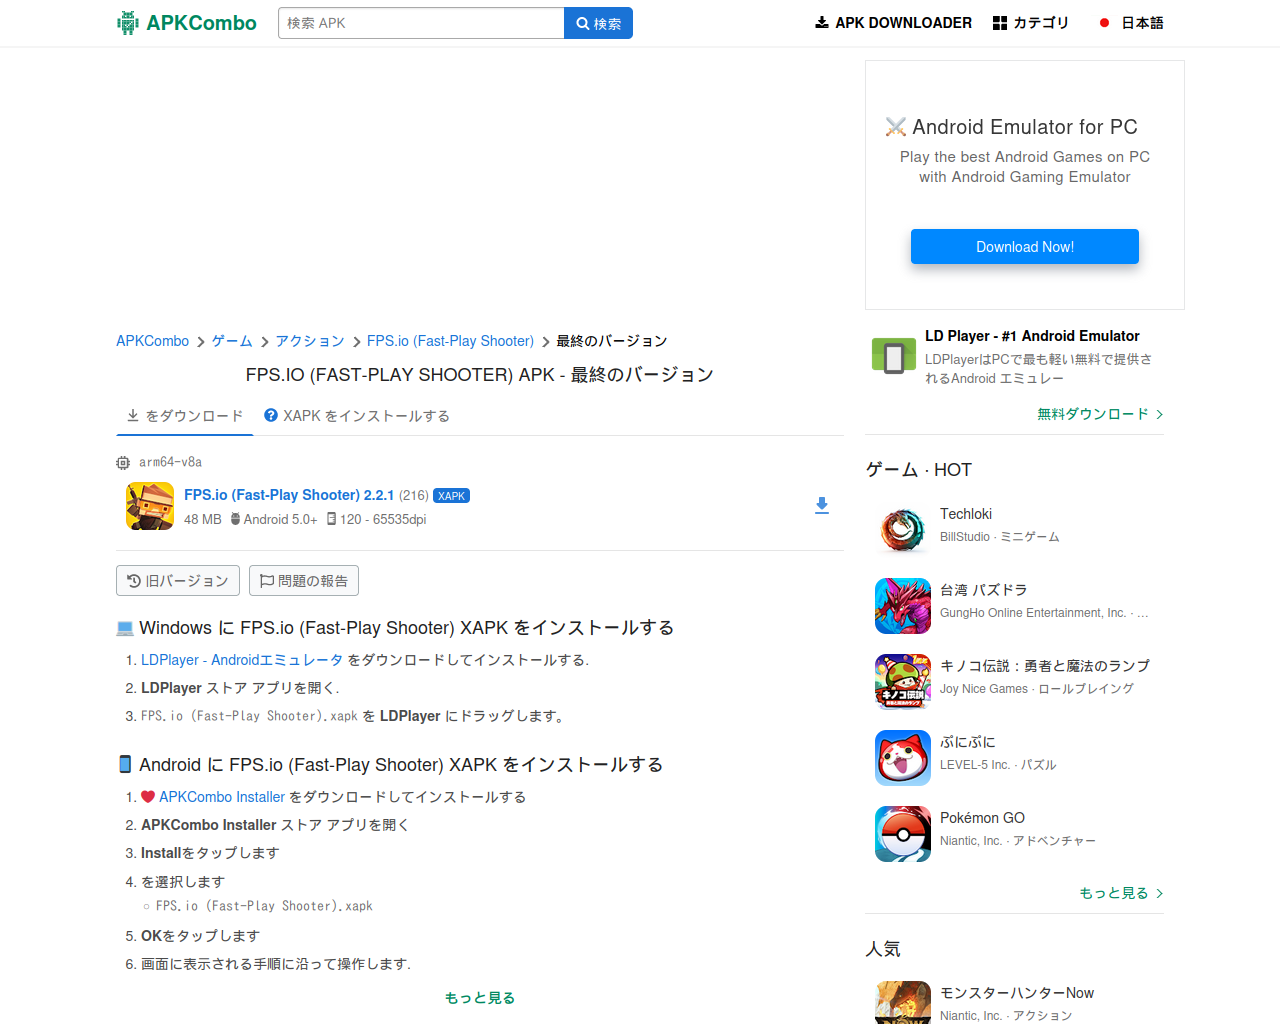Click the 台湾 パズドラ dragon icon
1280x1024 pixels.
pyautogui.click(x=903, y=606)
